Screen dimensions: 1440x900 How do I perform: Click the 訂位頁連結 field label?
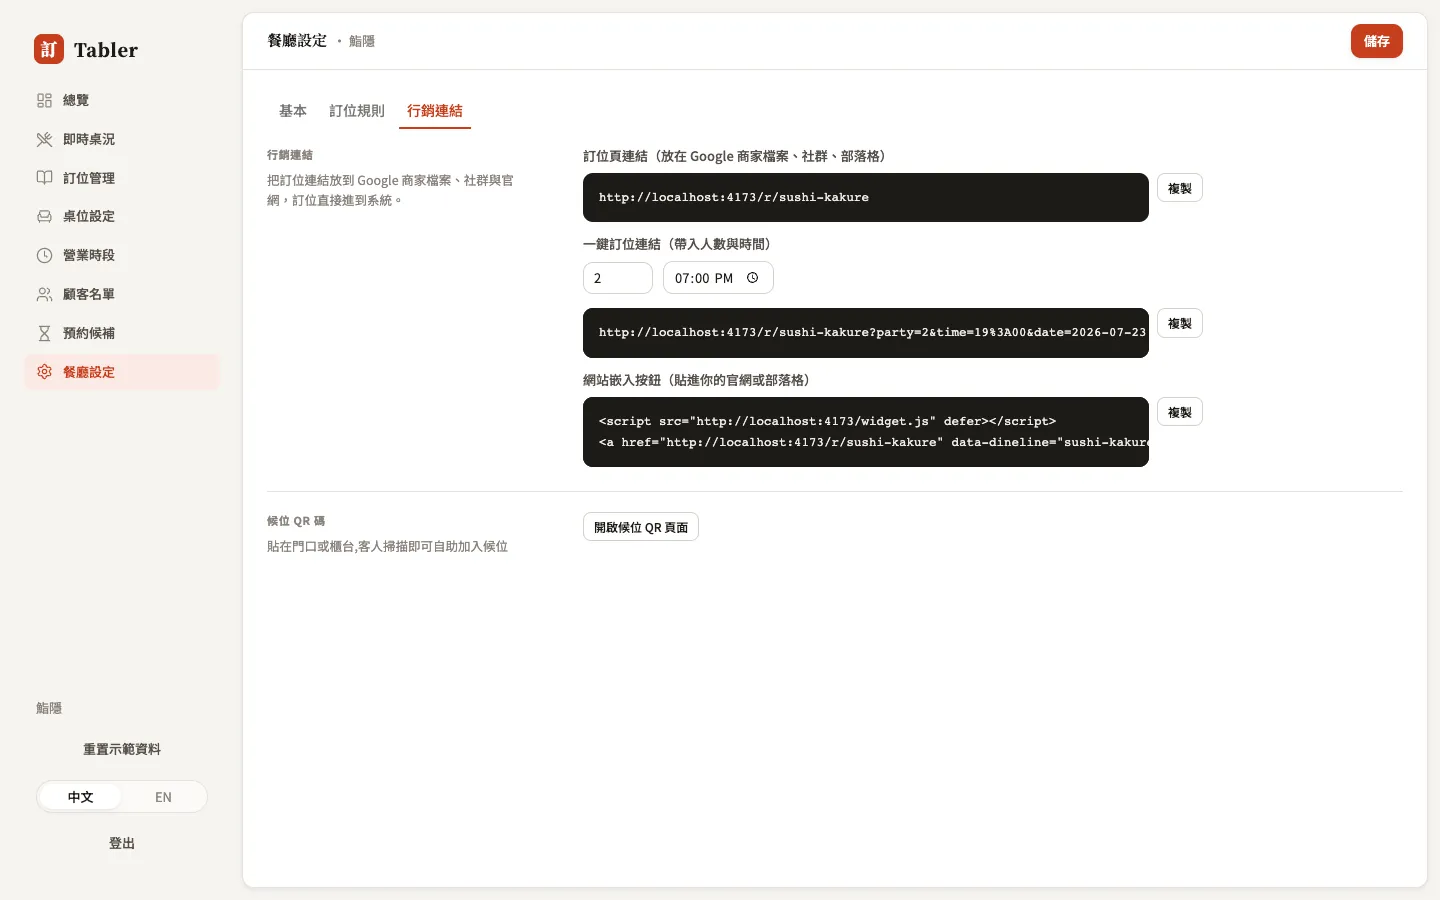[x=736, y=156]
